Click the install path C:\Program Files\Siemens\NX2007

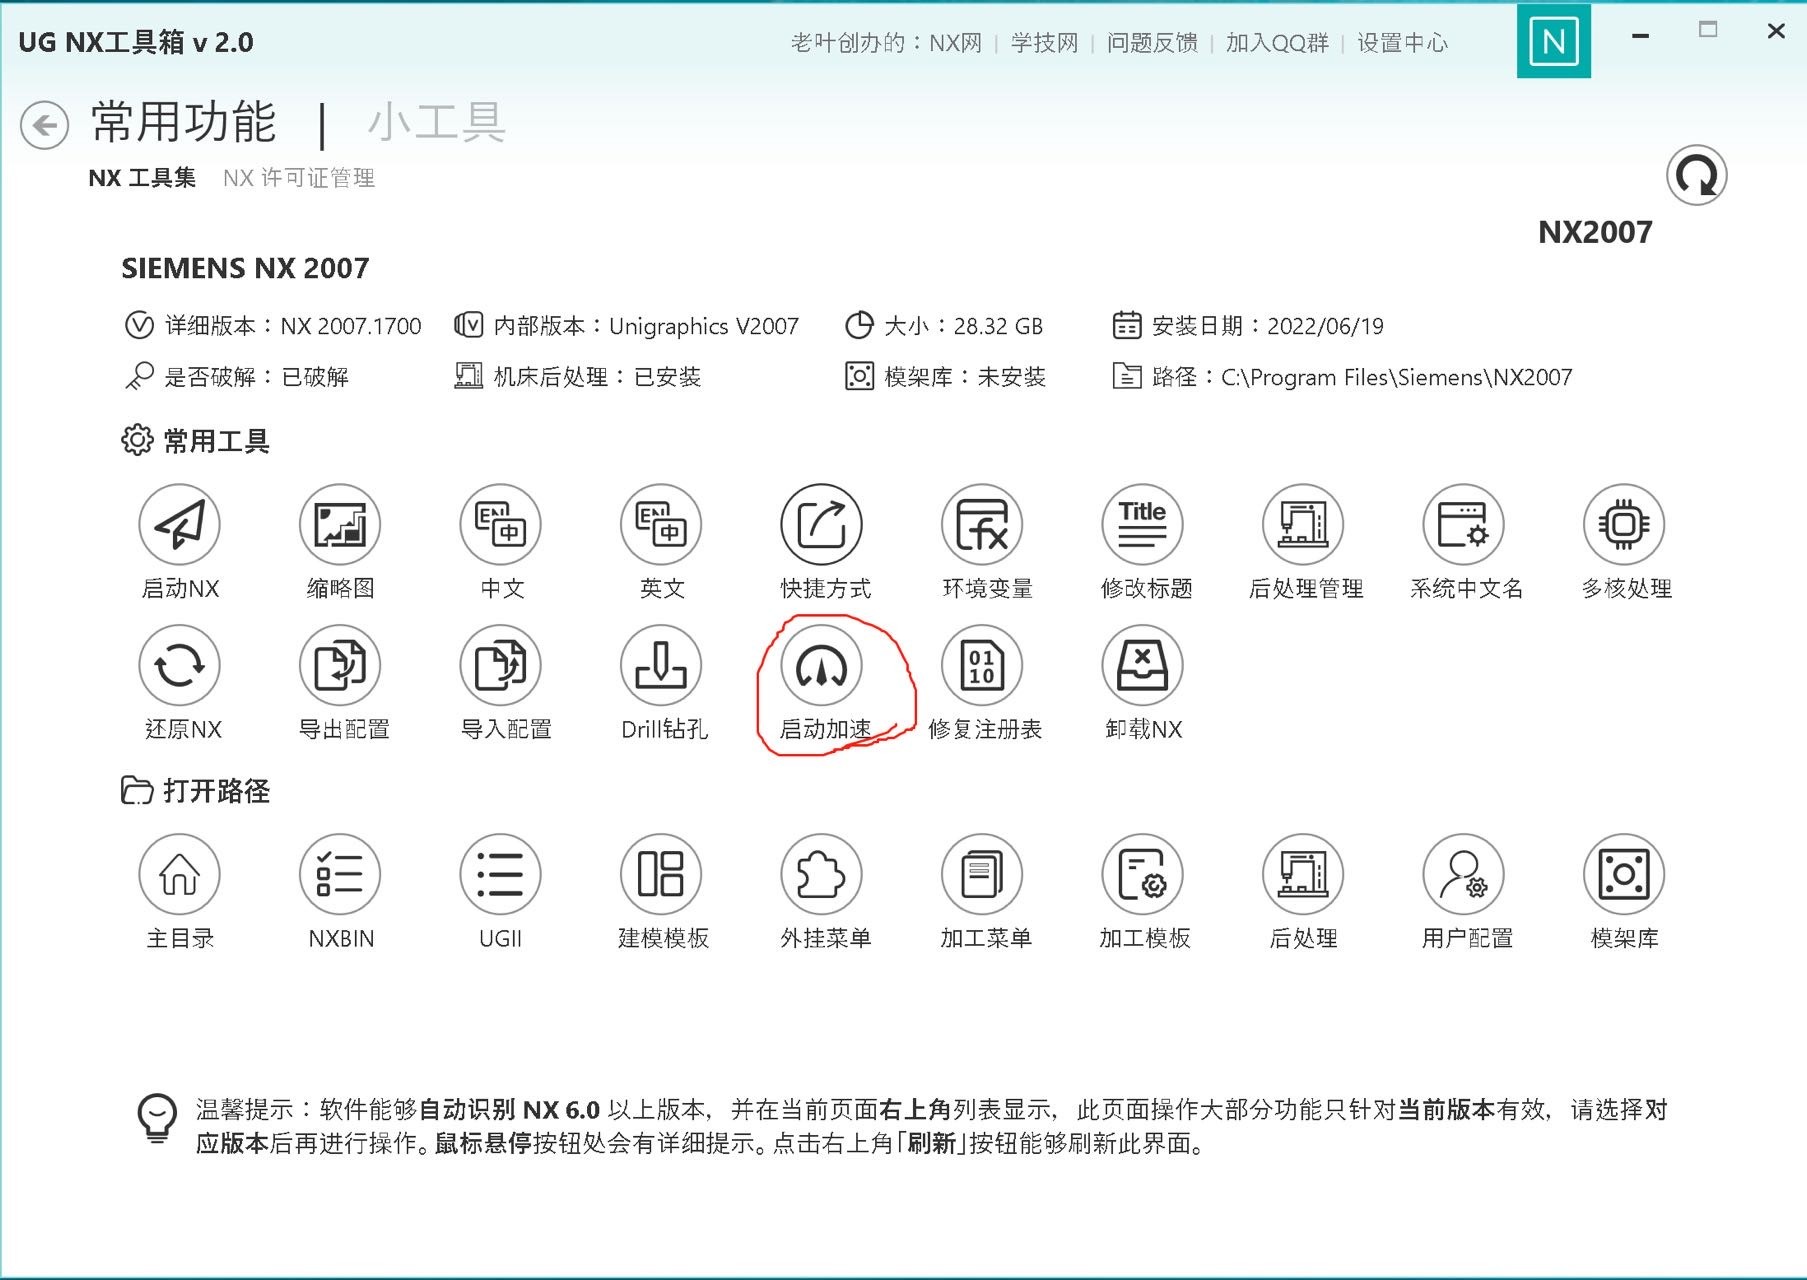point(1396,377)
